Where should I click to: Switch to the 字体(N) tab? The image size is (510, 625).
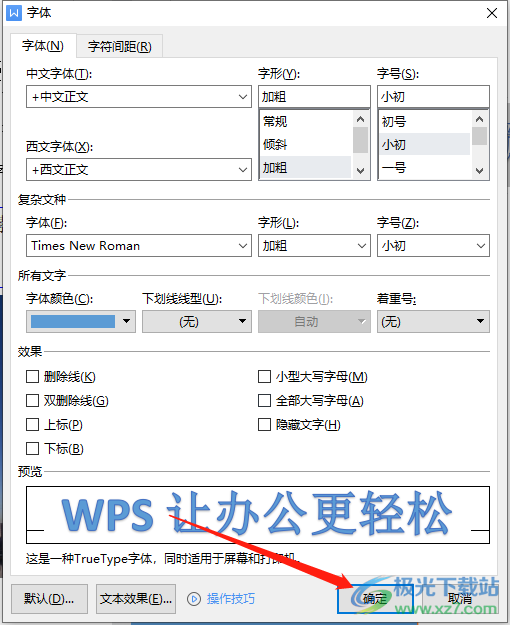pos(43,46)
